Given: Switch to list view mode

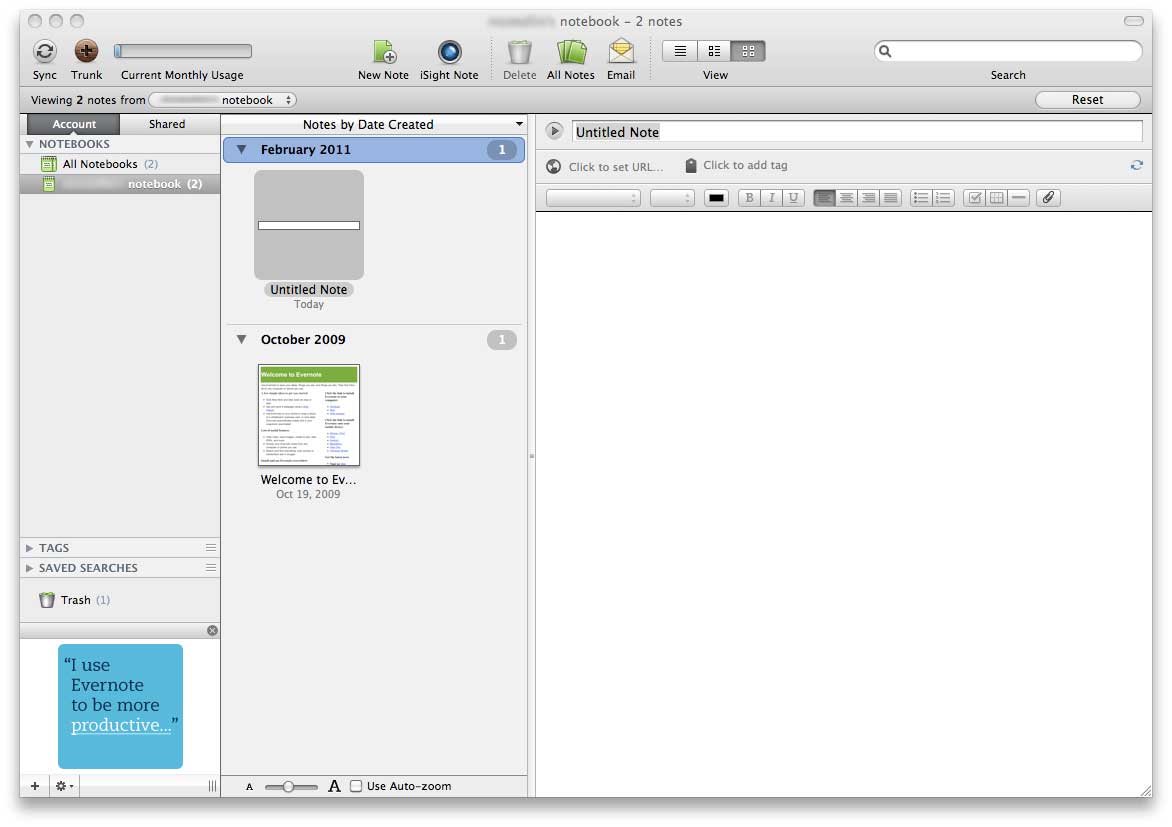Looking at the screenshot, I should tap(680, 51).
